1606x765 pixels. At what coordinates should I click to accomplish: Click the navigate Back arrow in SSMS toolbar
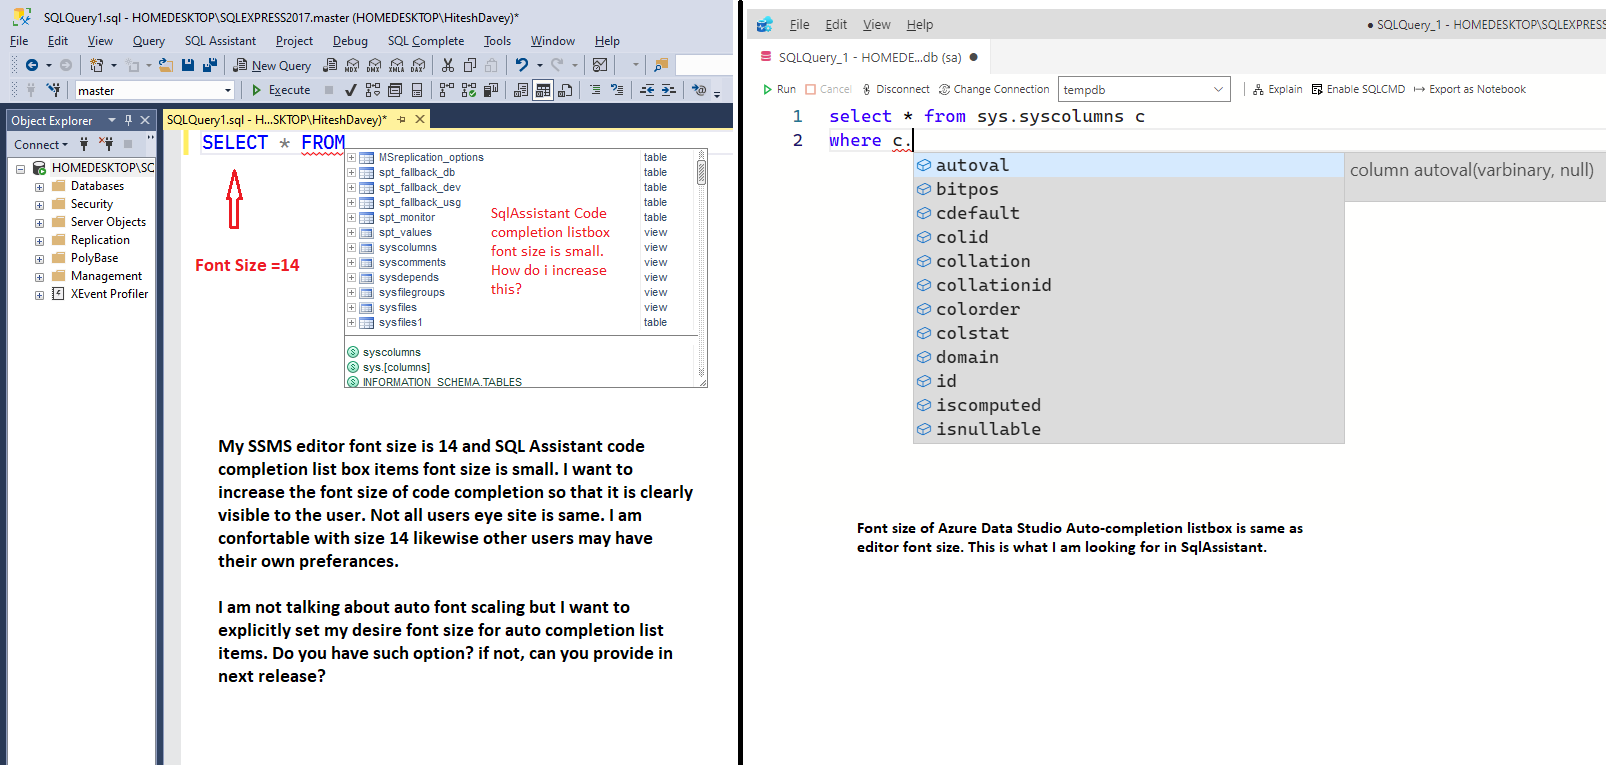coord(32,65)
